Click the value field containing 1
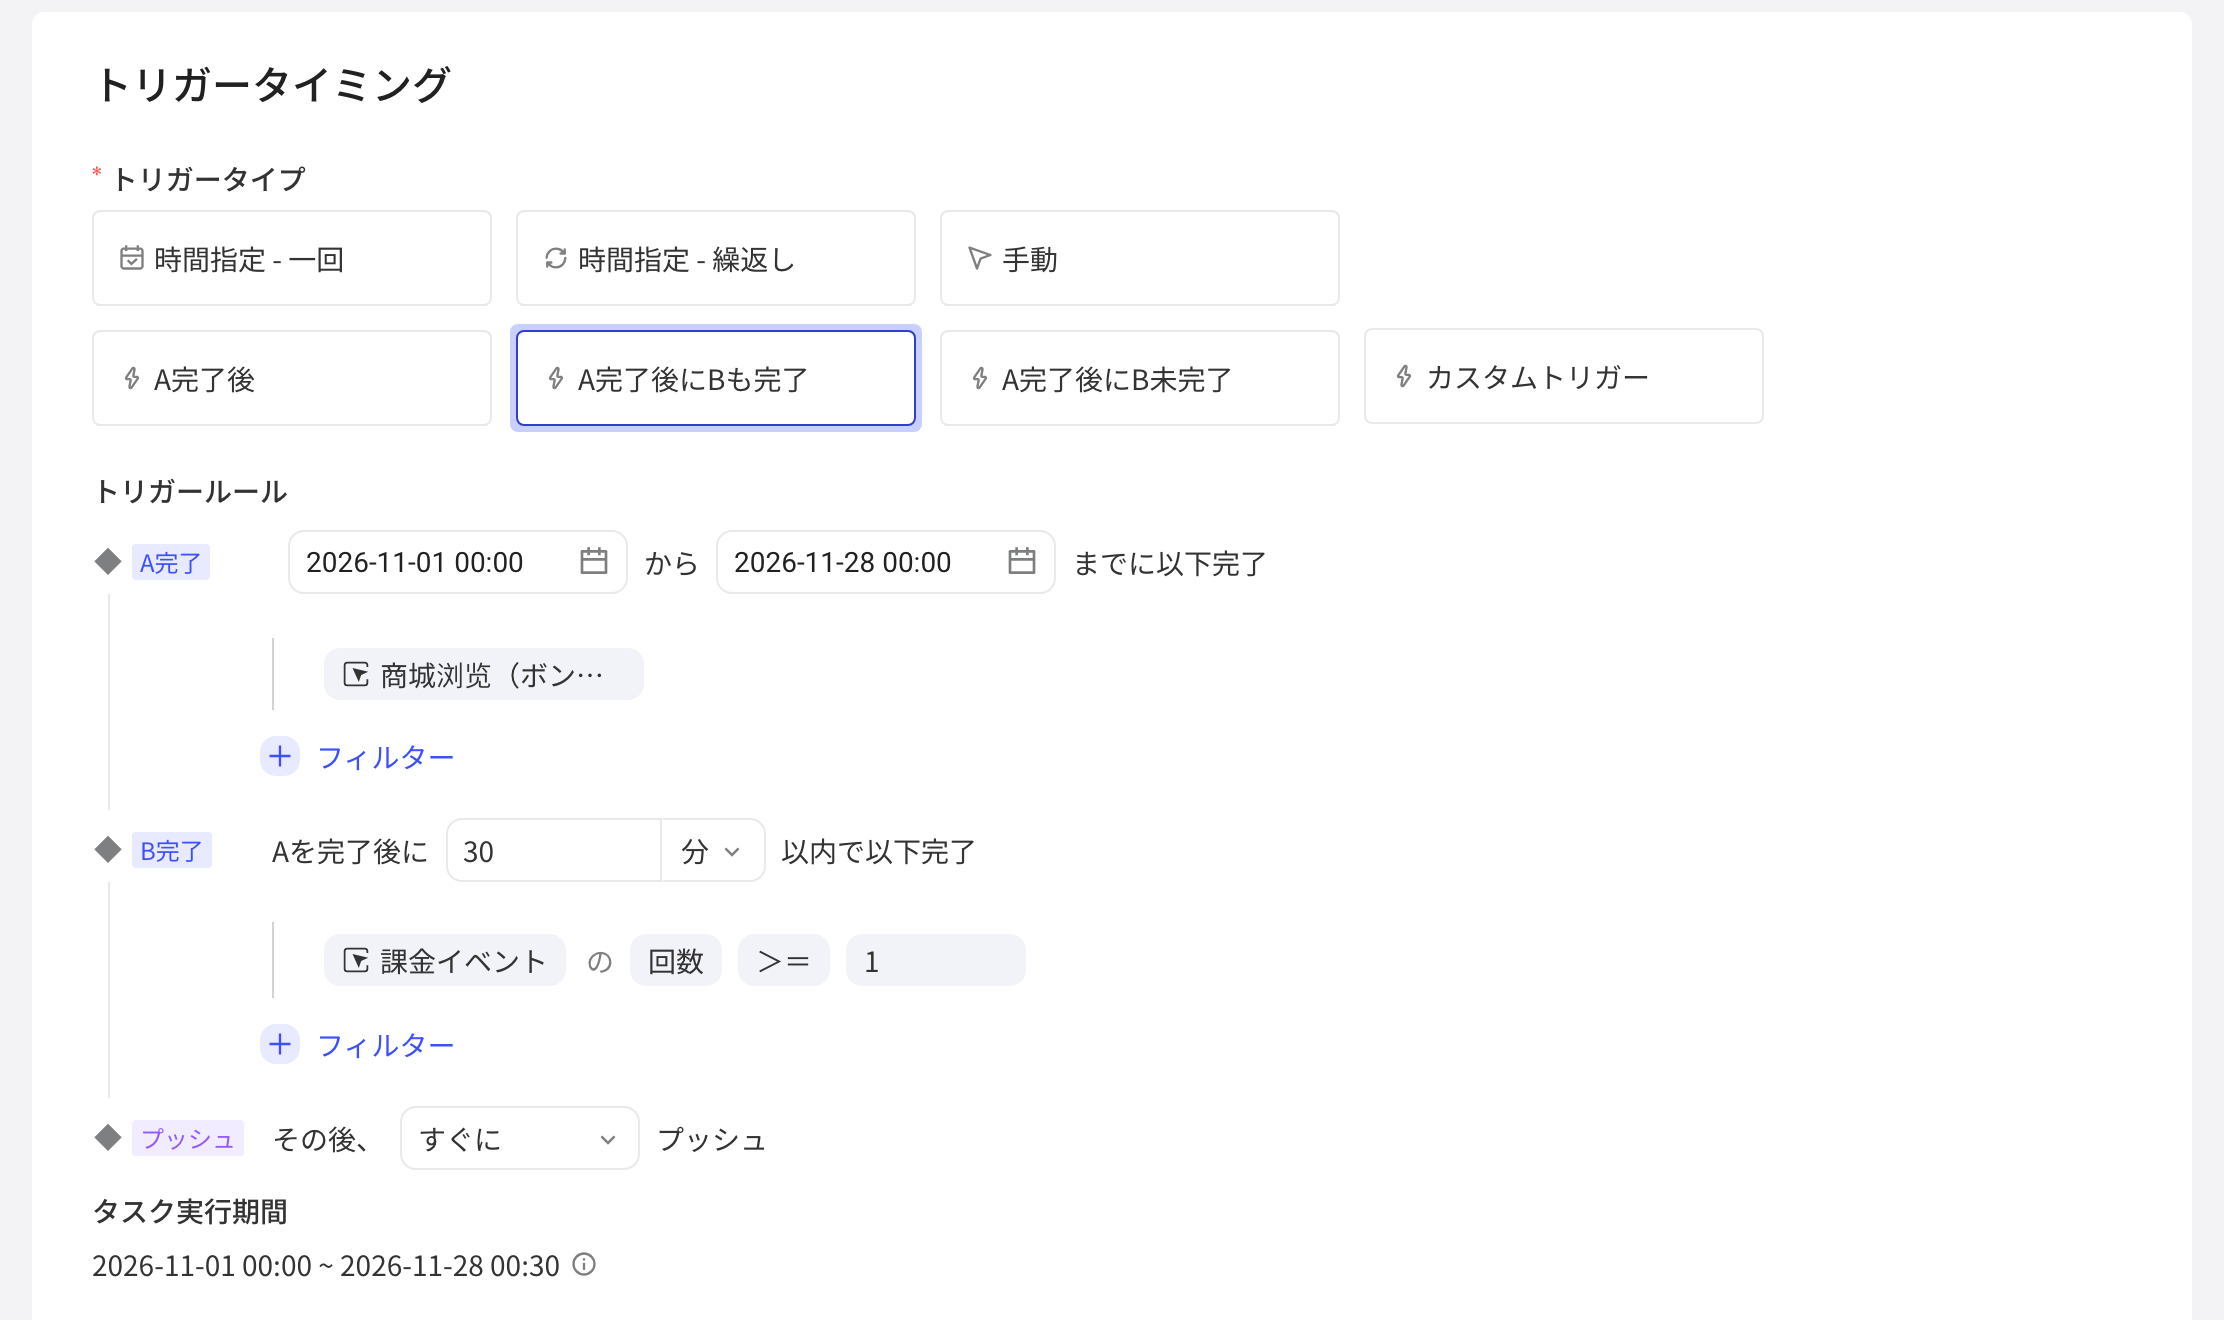Image resolution: width=2224 pixels, height=1320 pixels. click(x=936, y=961)
